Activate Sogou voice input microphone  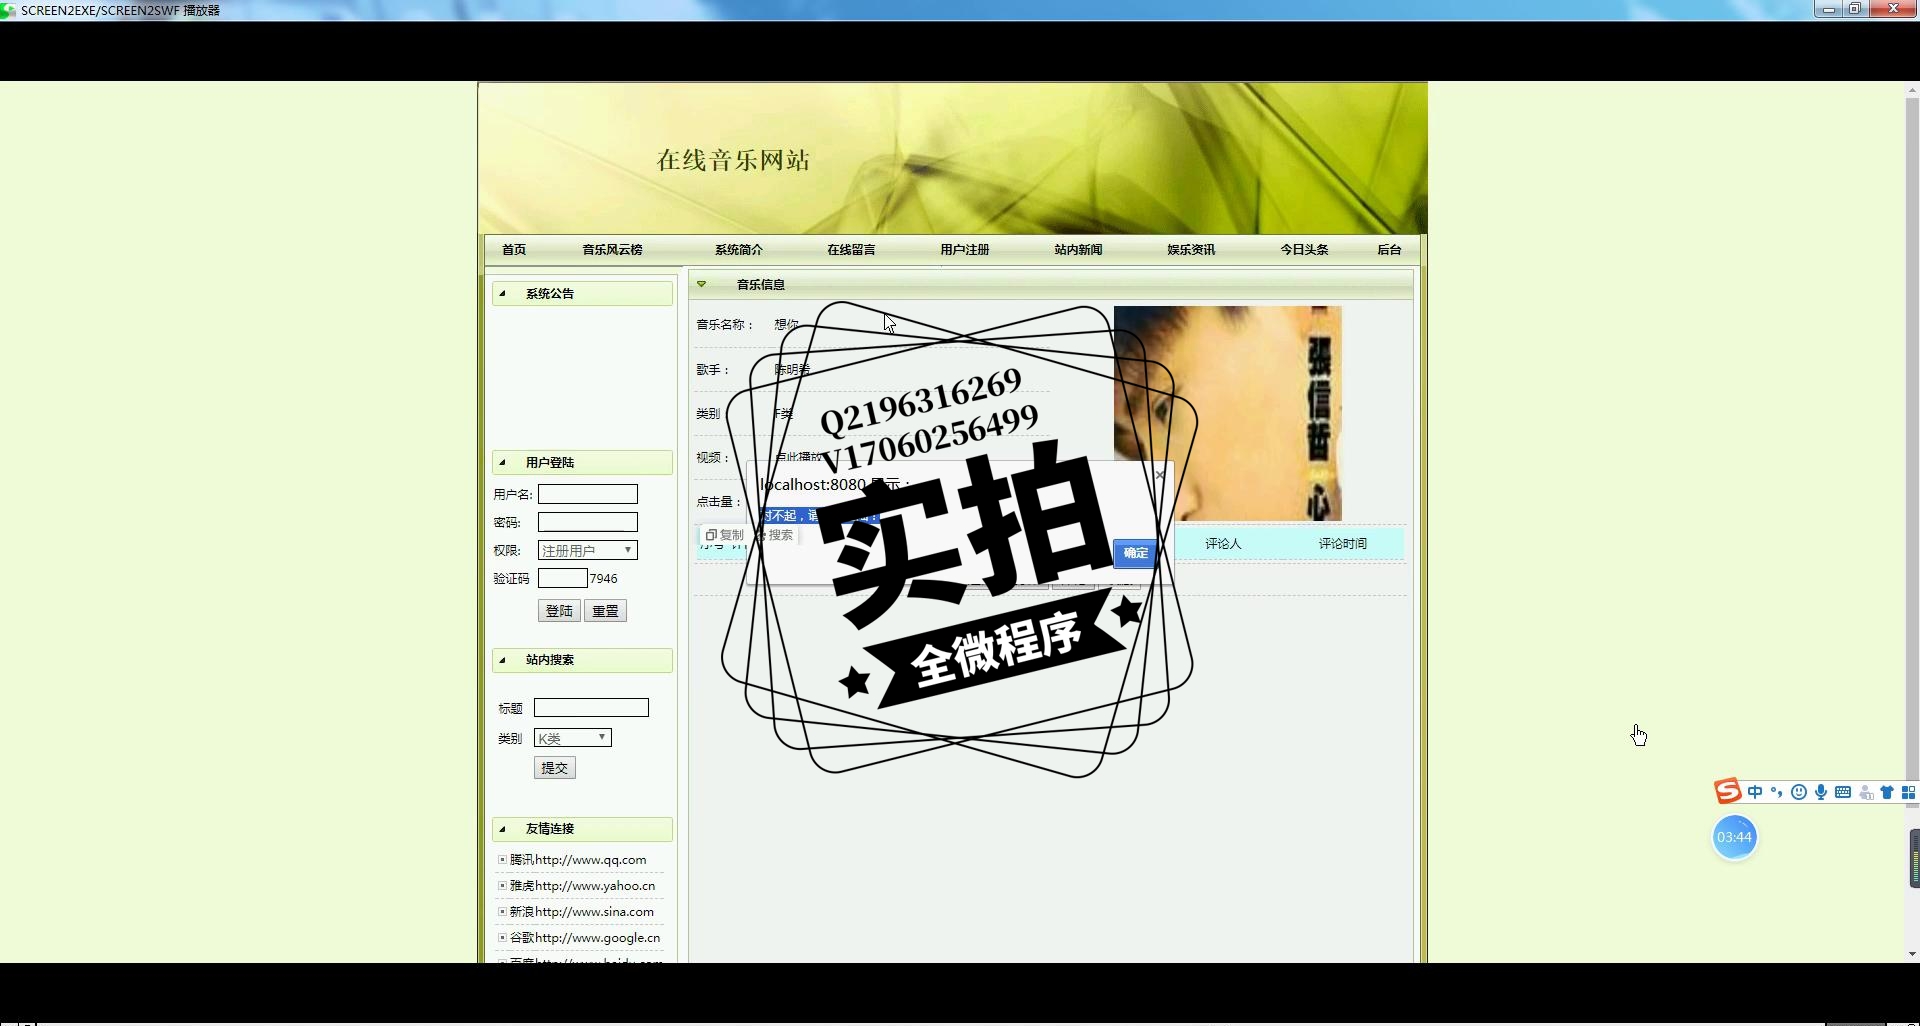[x=1821, y=793]
